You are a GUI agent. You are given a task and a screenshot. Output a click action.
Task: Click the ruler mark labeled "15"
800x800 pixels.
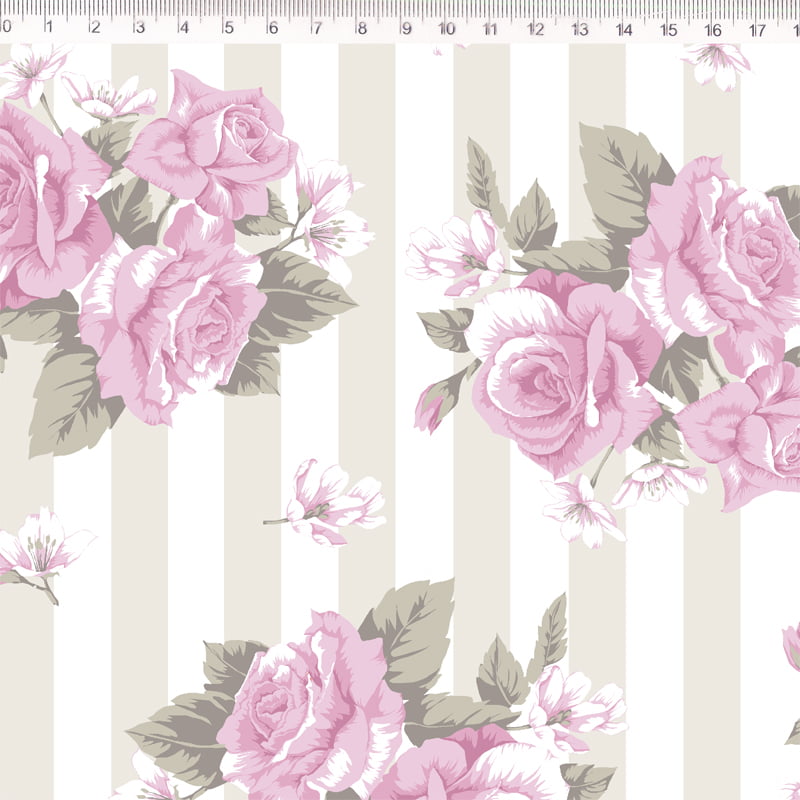pyautogui.click(x=668, y=30)
